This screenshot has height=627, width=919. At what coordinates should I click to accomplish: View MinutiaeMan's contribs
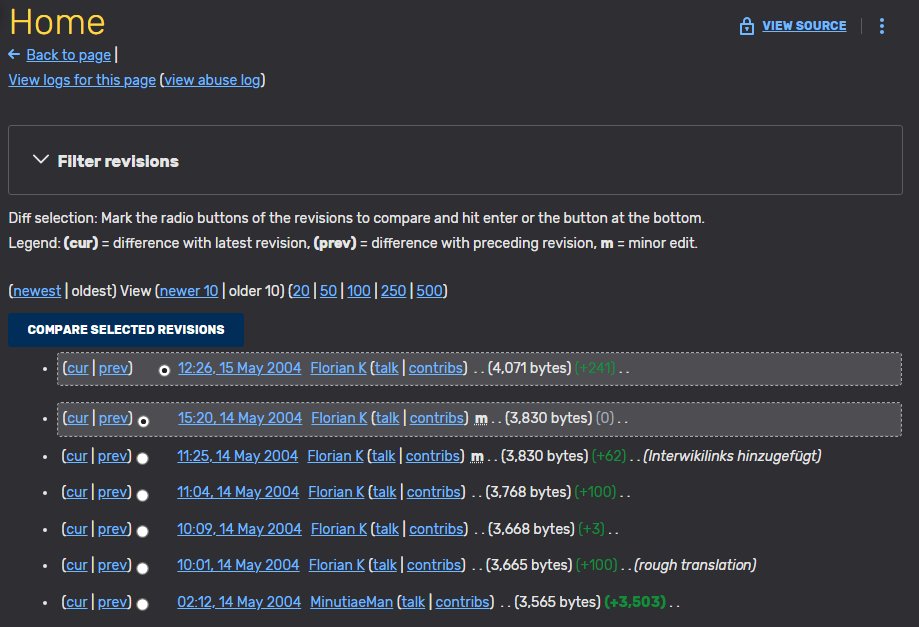(462, 602)
